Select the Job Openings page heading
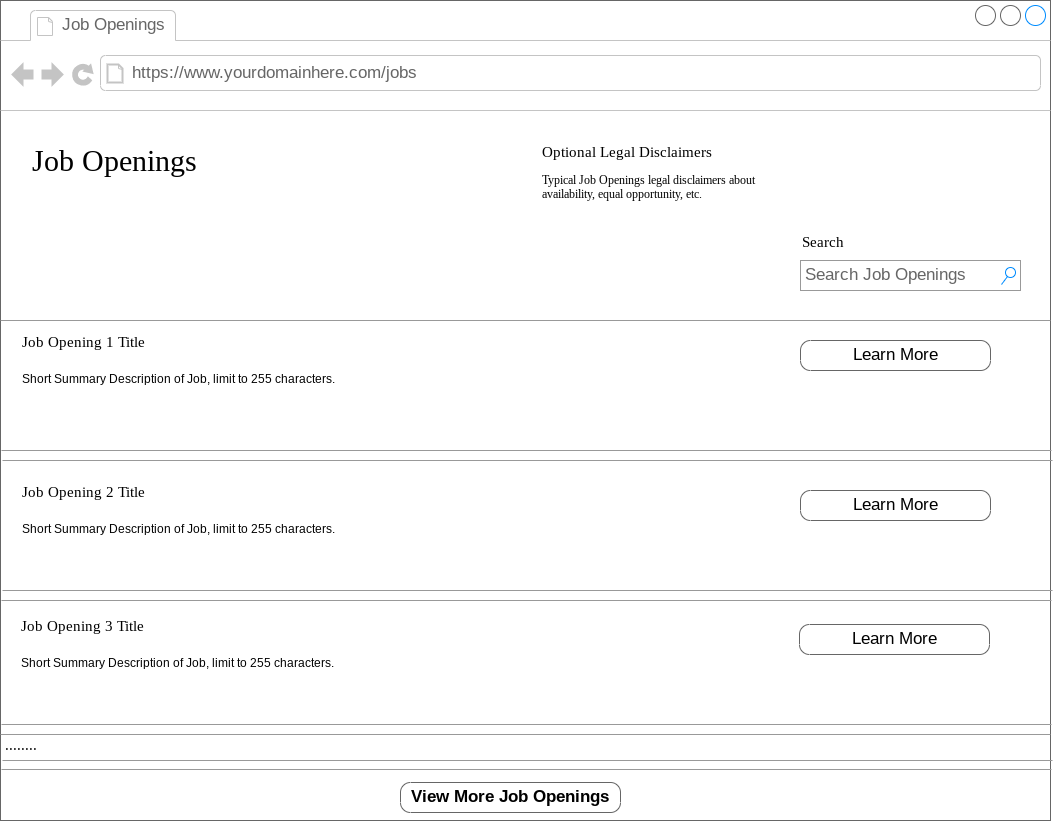 coord(113,161)
